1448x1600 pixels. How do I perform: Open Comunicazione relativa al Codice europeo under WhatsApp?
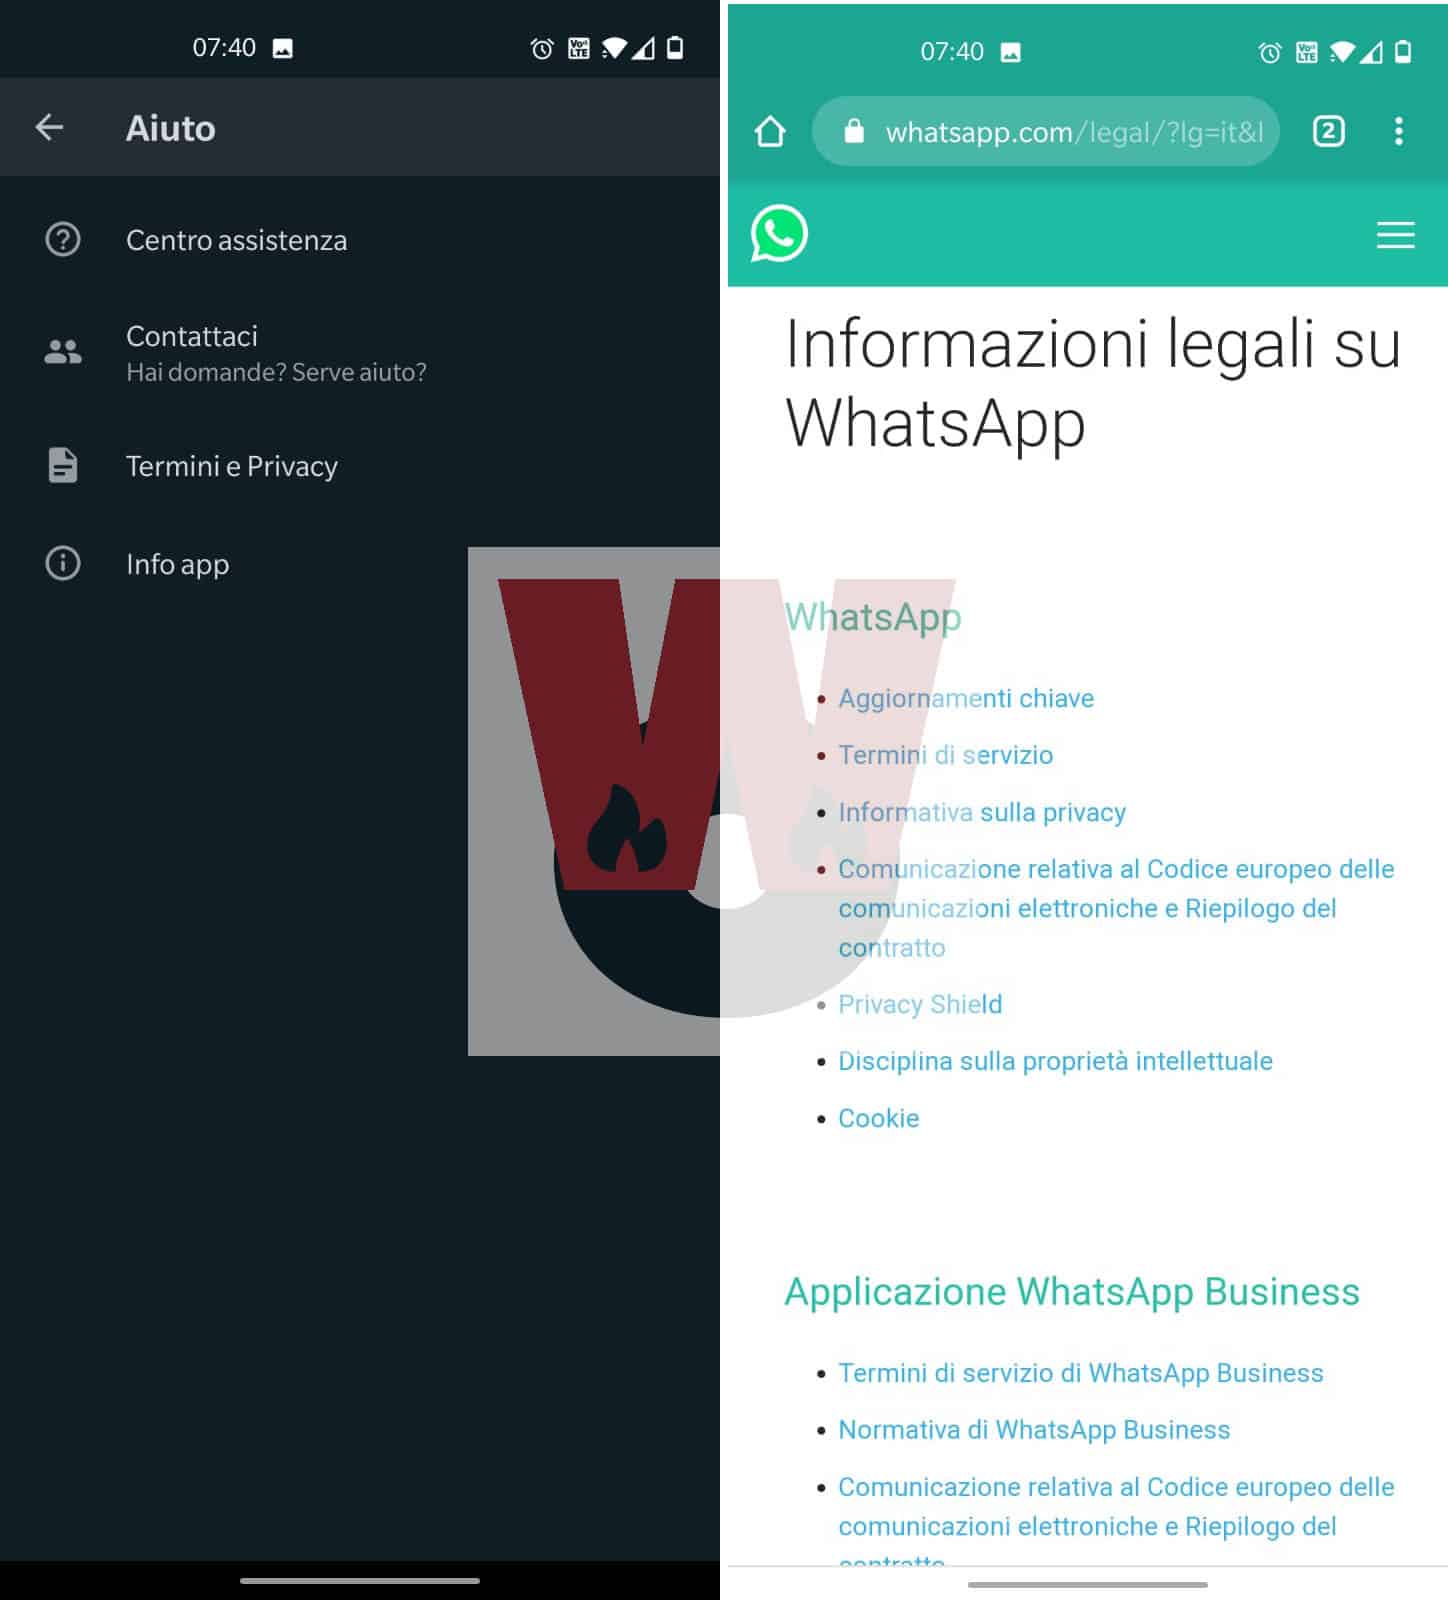tap(1116, 908)
